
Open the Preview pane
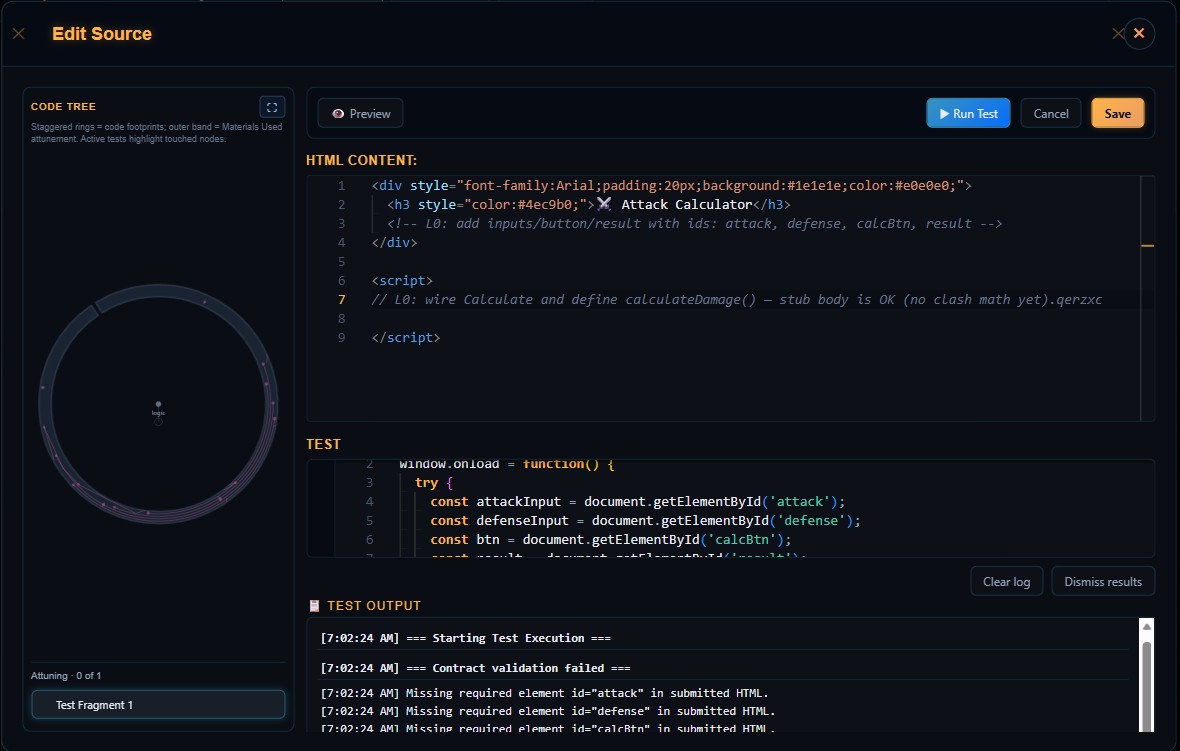point(360,114)
